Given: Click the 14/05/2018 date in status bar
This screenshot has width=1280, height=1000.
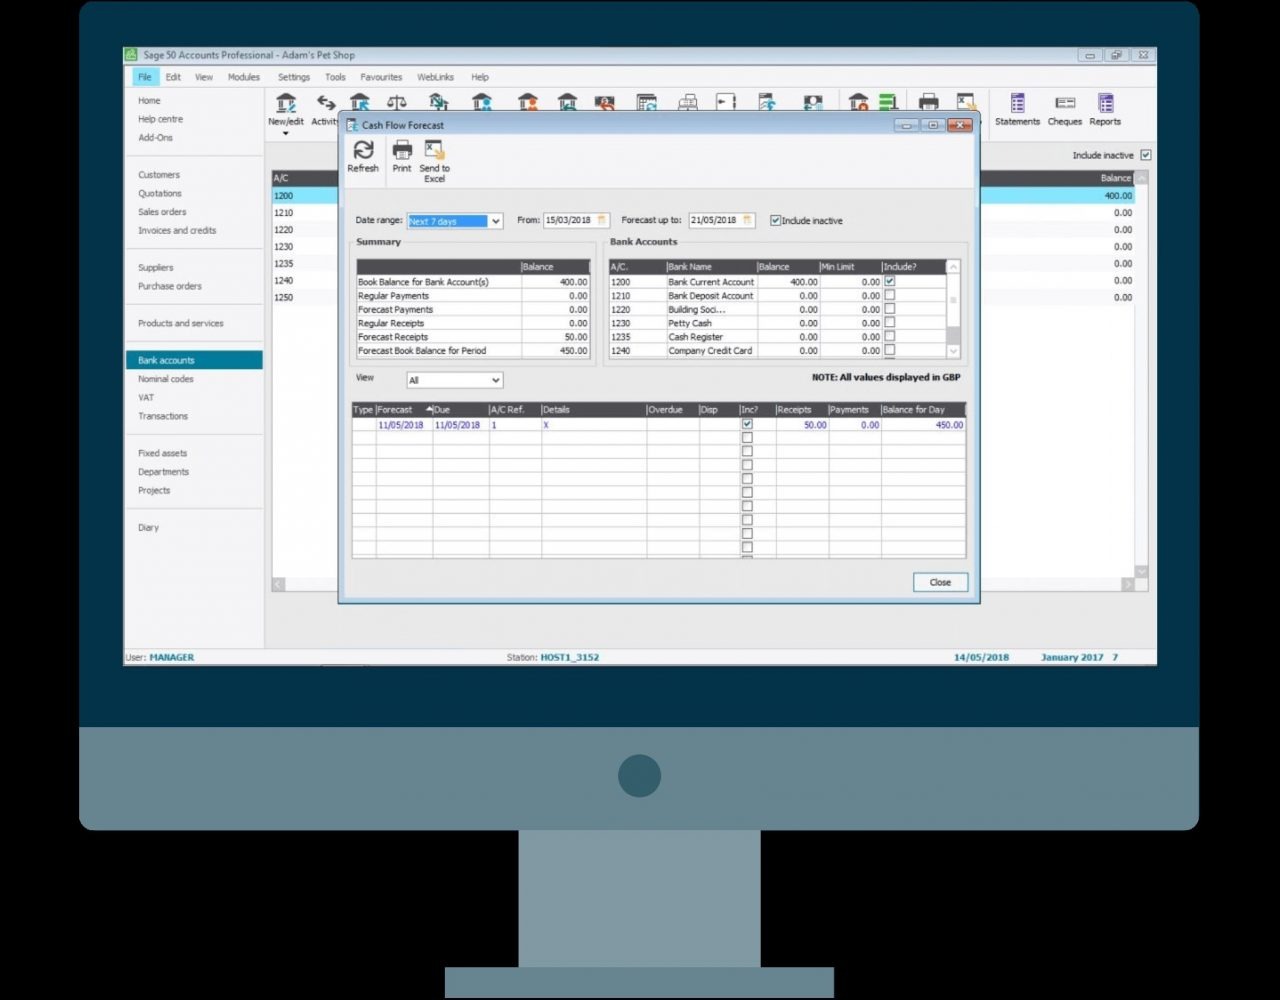Looking at the screenshot, I should point(981,657).
